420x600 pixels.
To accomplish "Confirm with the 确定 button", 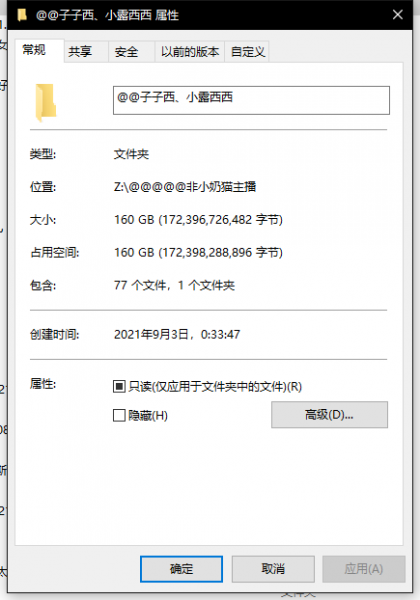I will pyautogui.click(x=181, y=569).
